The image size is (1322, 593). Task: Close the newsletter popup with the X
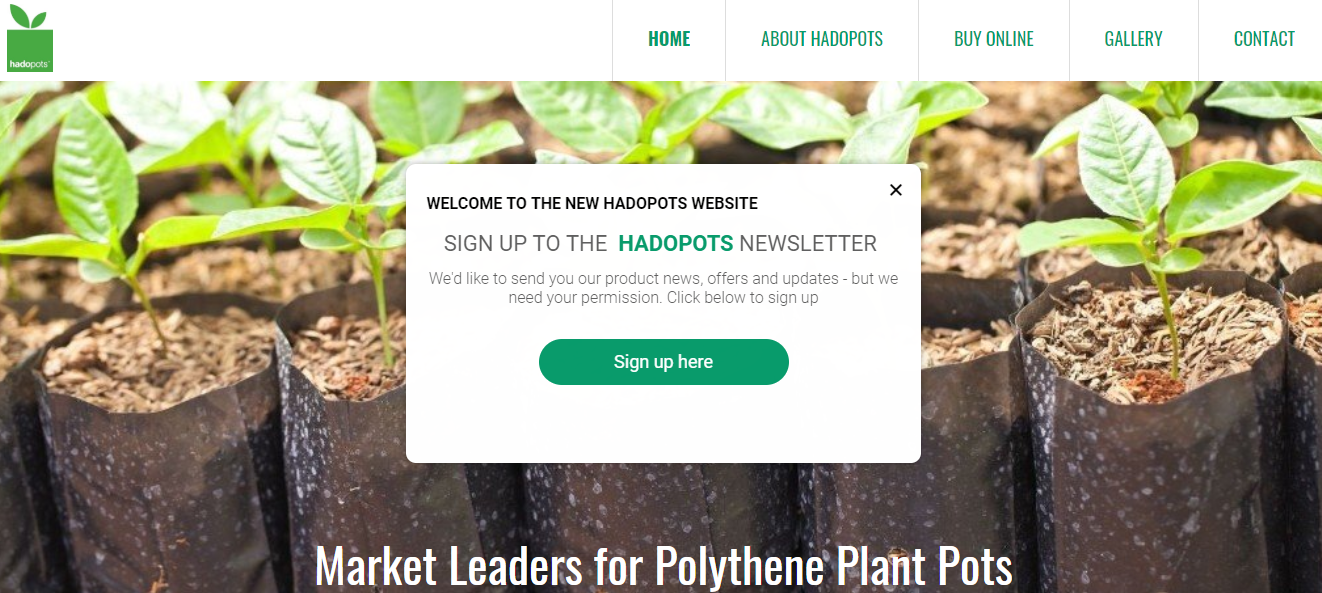coord(896,190)
